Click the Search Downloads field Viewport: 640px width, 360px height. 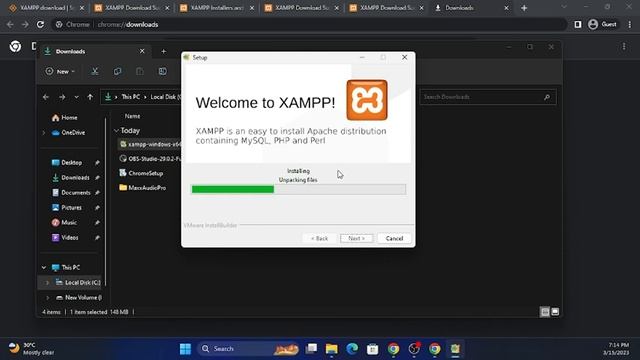(x=488, y=97)
